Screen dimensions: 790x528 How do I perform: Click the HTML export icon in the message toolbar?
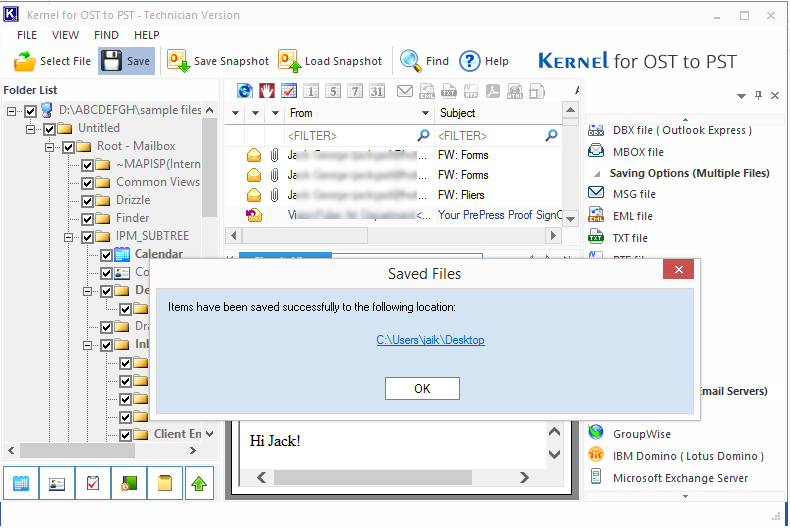pos(514,91)
